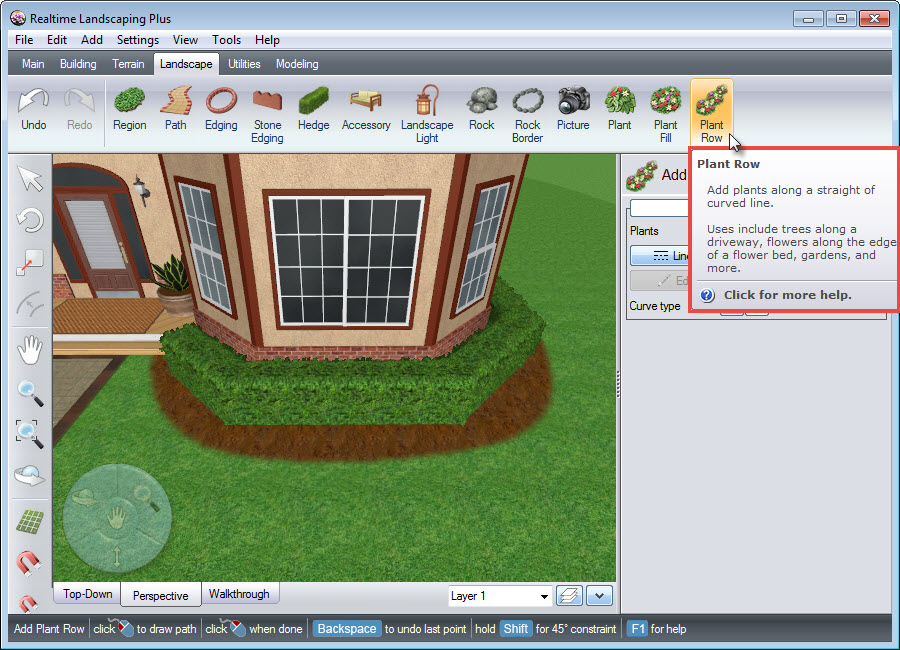Click the Redo toolbar button

[79, 110]
